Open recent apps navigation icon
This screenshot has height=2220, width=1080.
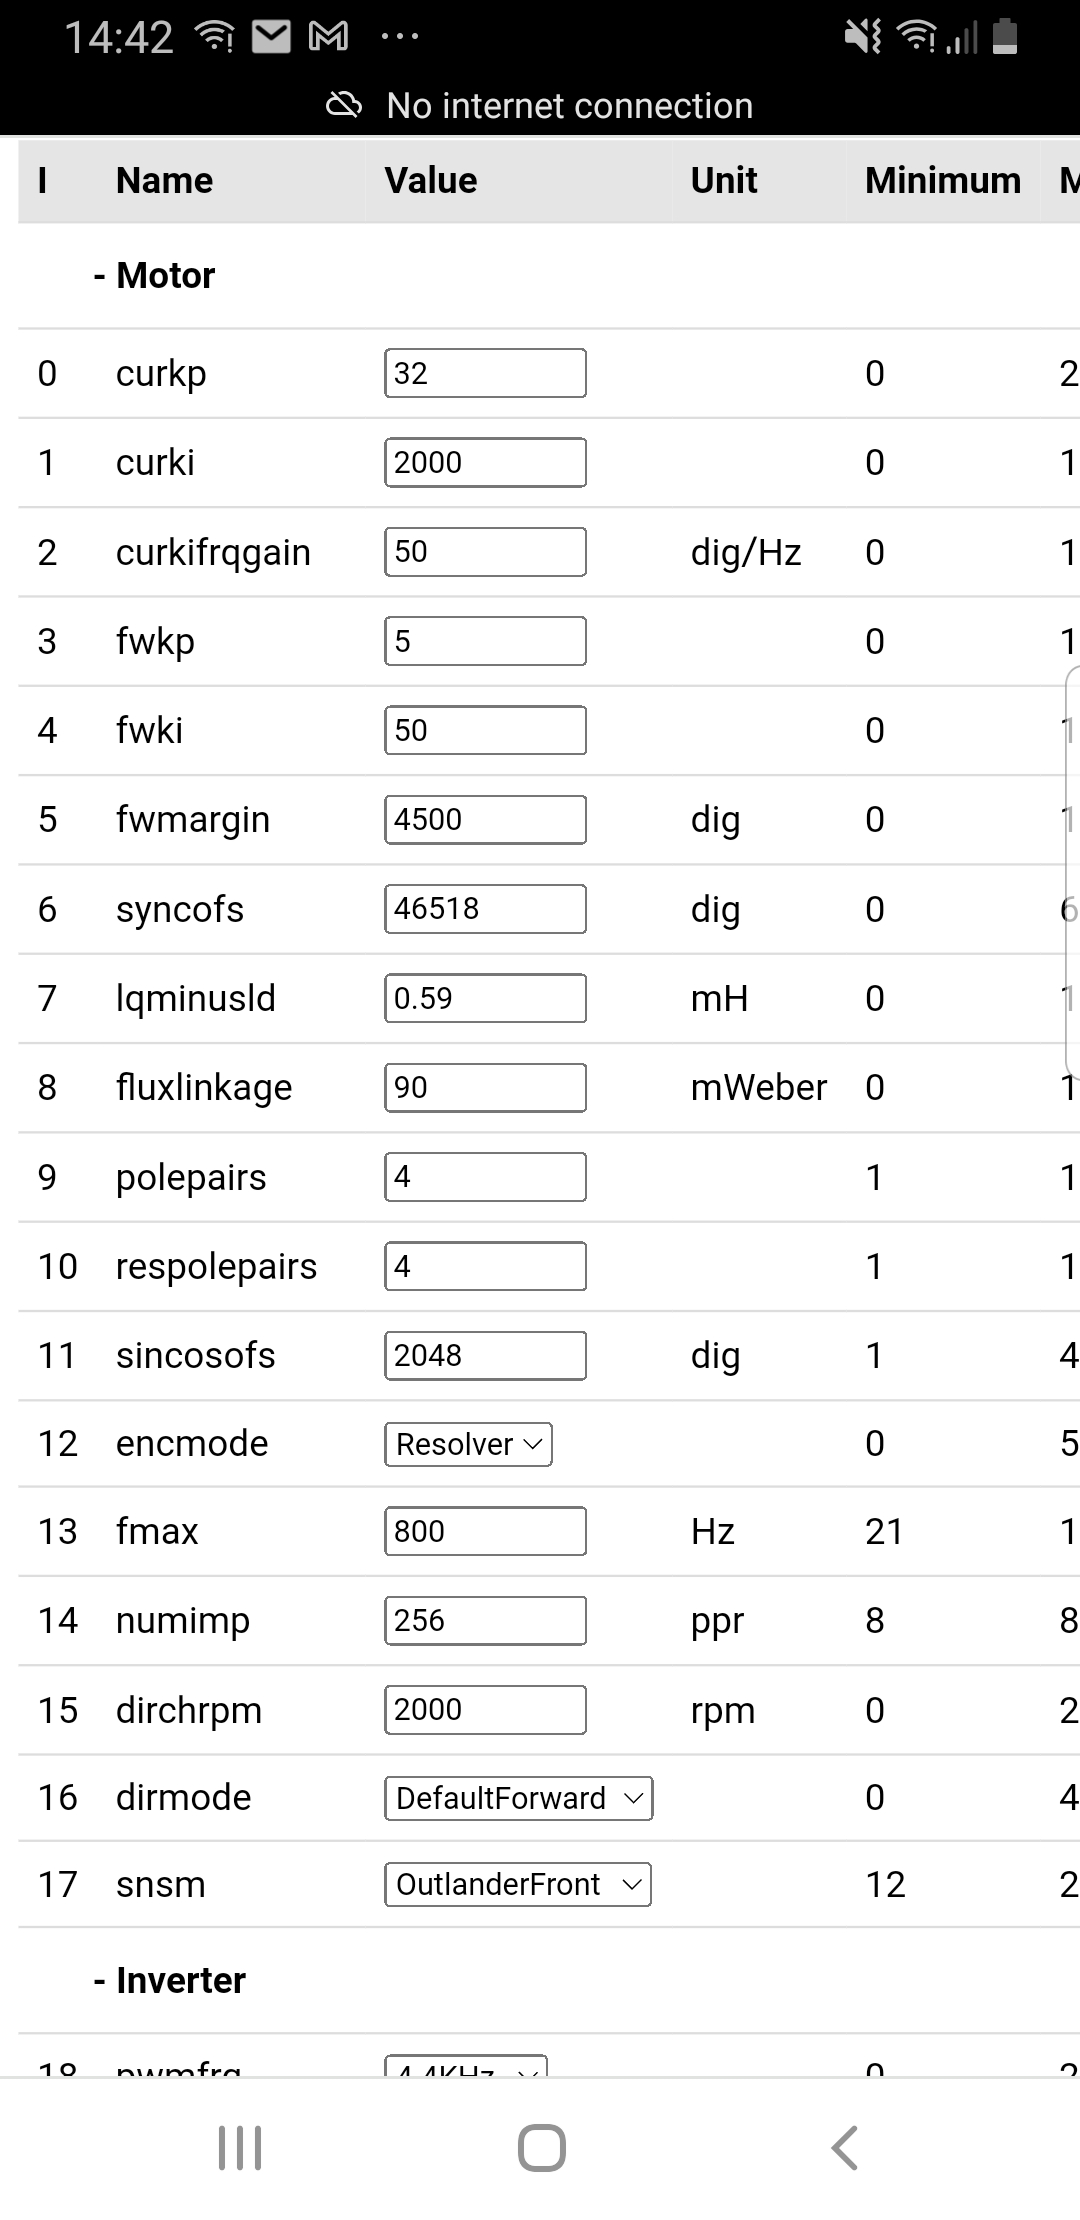(x=240, y=2147)
